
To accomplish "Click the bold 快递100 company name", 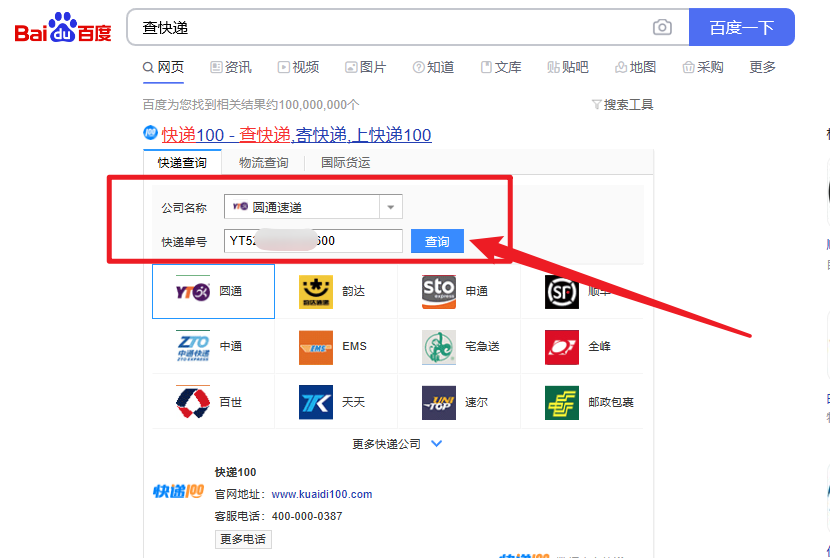I will coord(235,472).
